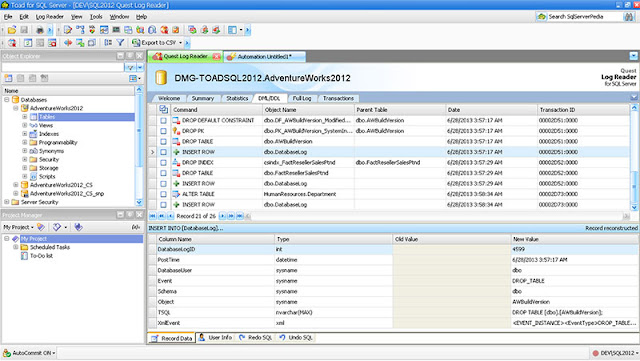The width and height of the screenshot is (640, 361).
Task: Click the Object Explorer search input field
Action: pyautogui.click(x=62, y=67)
